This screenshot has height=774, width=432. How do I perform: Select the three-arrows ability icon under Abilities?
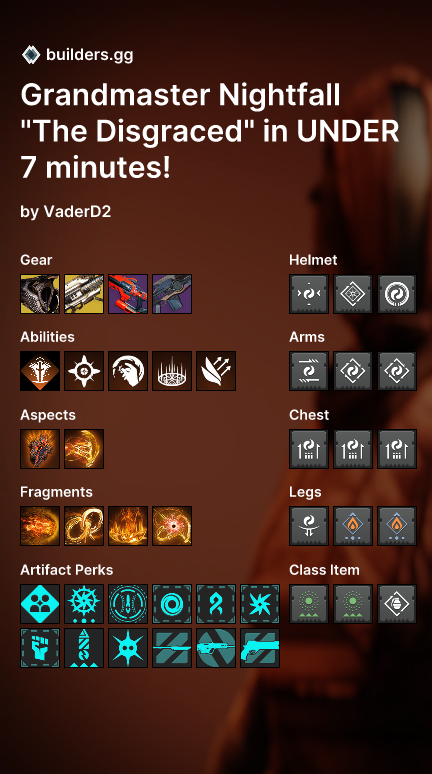[216, 371]
